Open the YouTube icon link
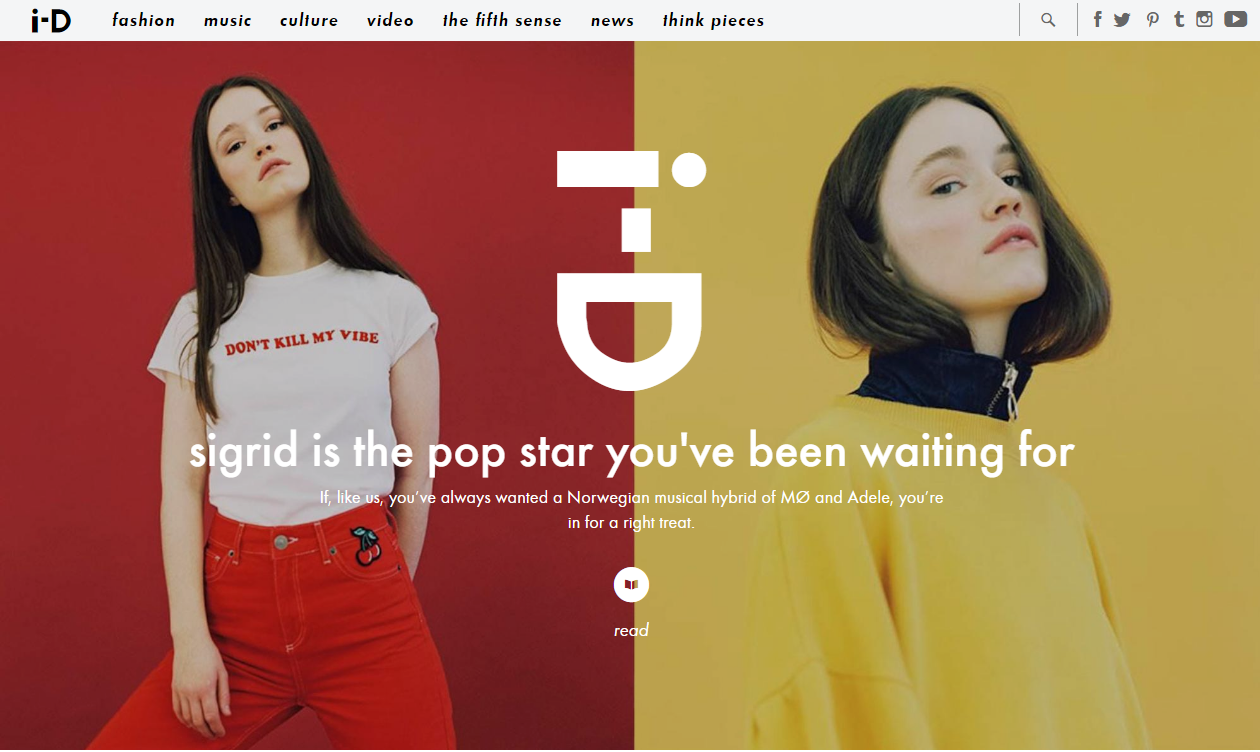 coord(1235,19)
